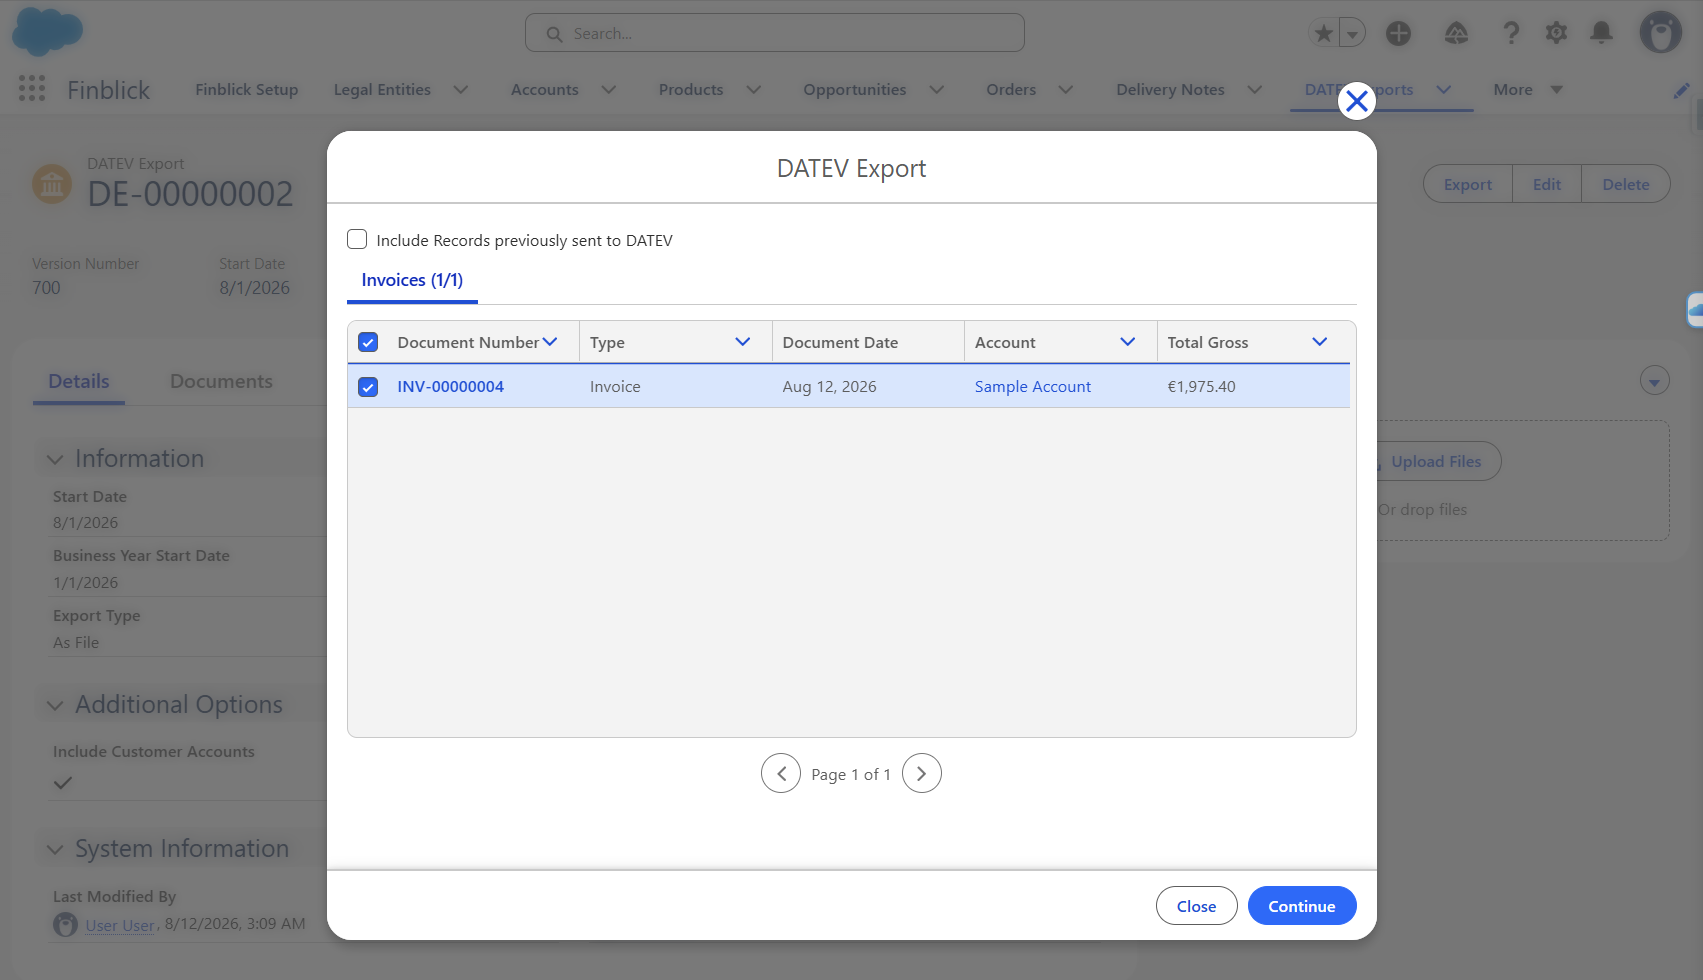Open Products nav item
The image size is (1703, 980).
point(691,90)
